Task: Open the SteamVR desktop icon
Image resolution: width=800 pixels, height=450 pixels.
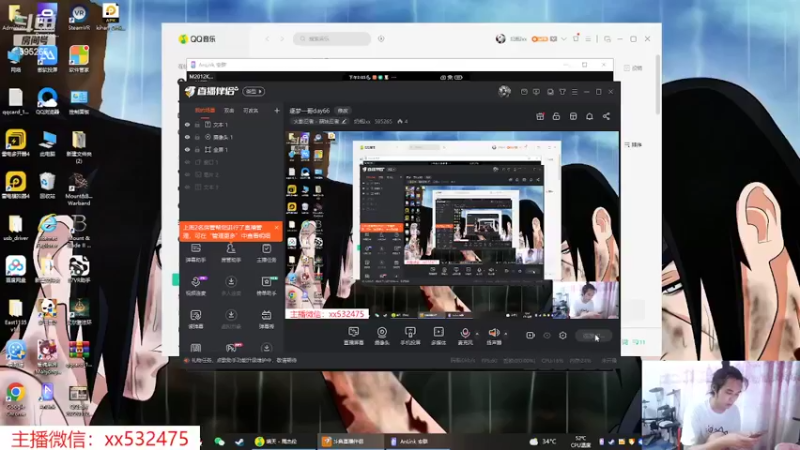Action: (x=79, y=17)
